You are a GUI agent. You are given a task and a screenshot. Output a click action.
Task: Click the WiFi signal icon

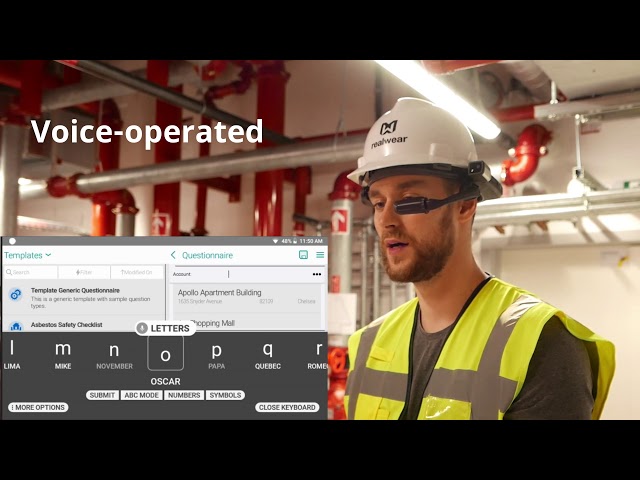pos(276,241)
